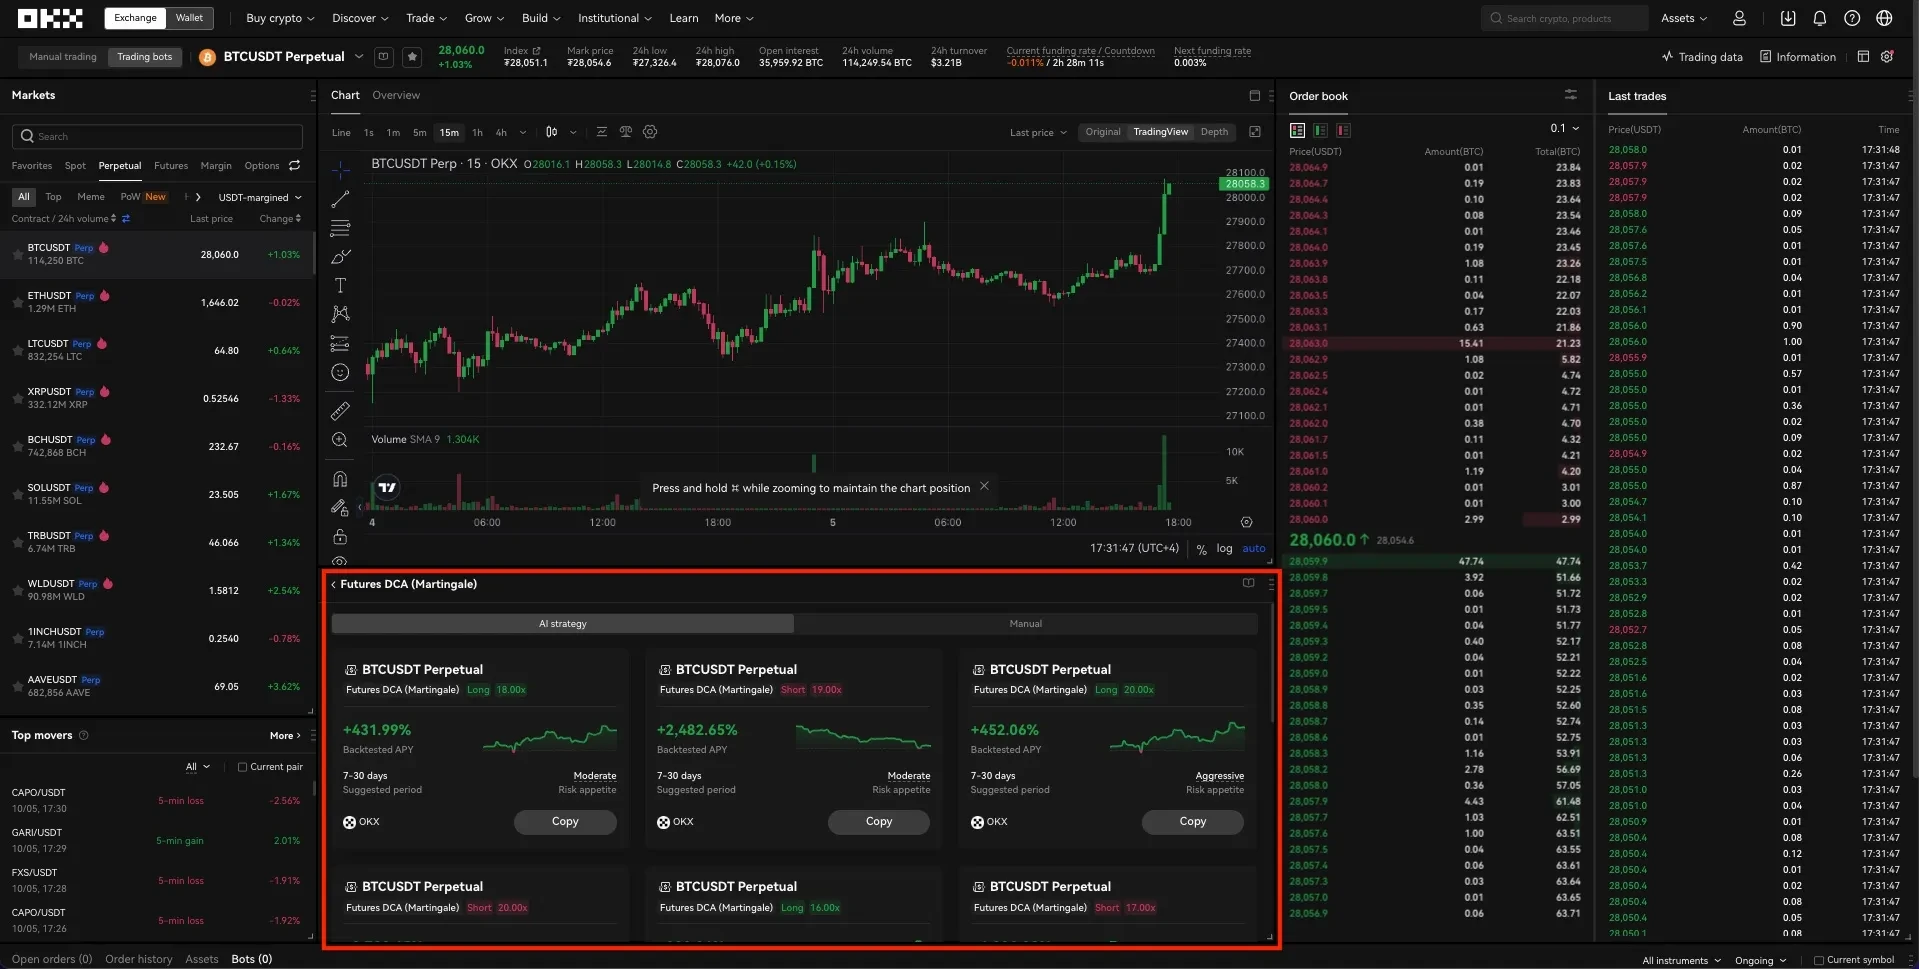Copy the +452.06% Aggressive strategy
Viewport: 1919px width, 969px height.
(x=1193, y=821)
